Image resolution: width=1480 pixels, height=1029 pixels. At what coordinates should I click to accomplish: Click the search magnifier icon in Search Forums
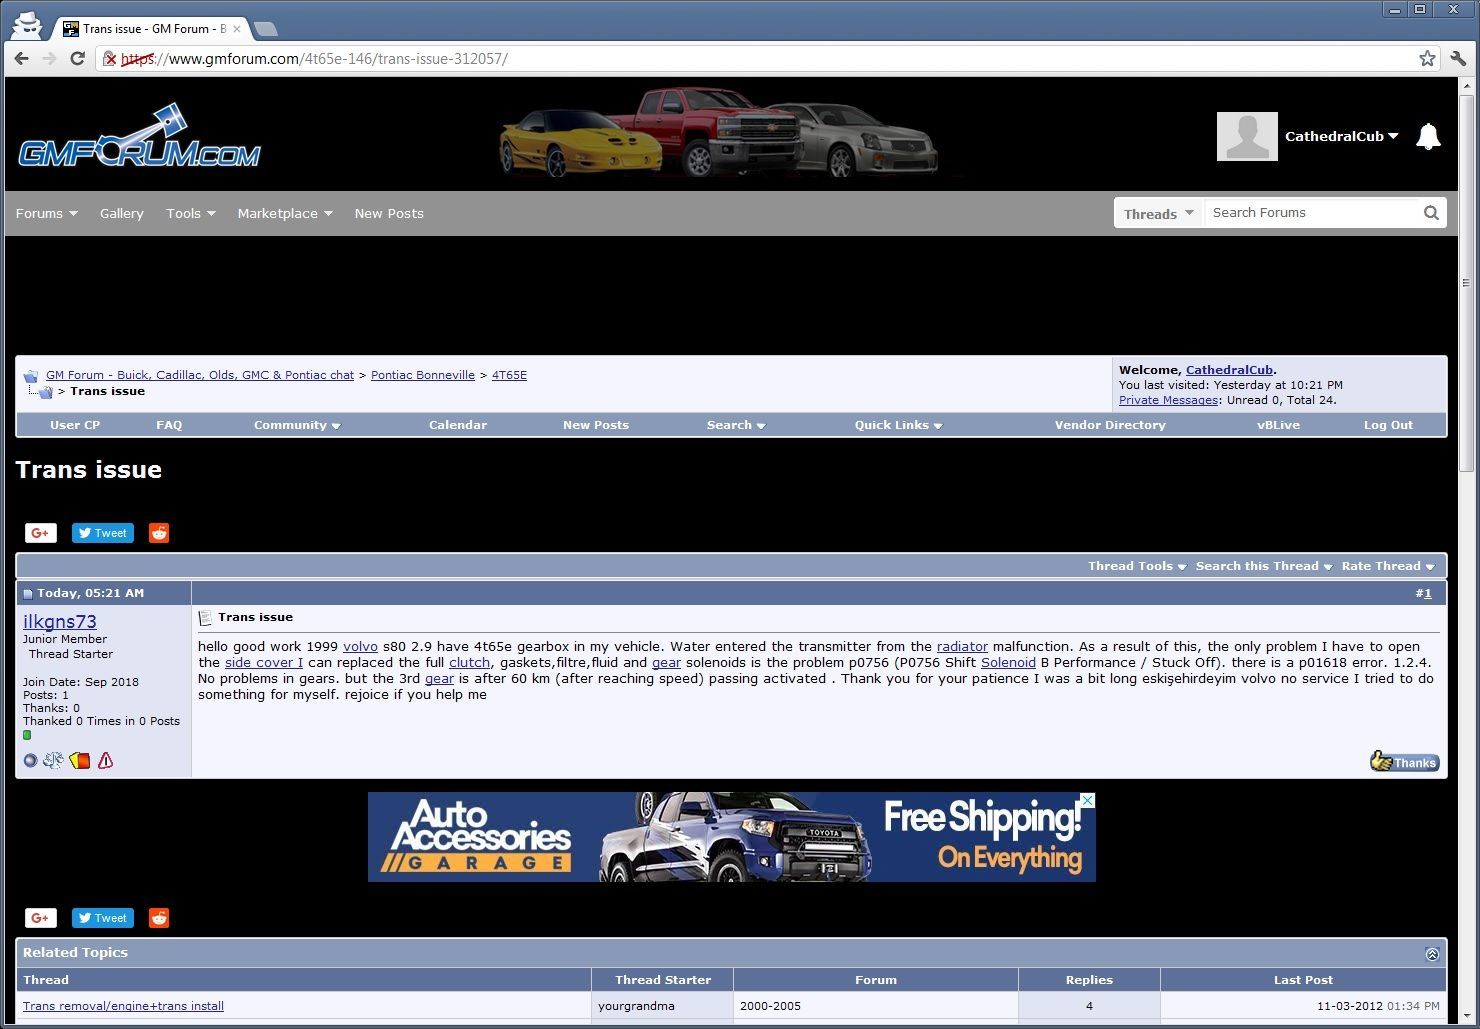[x=1431, y=213]
